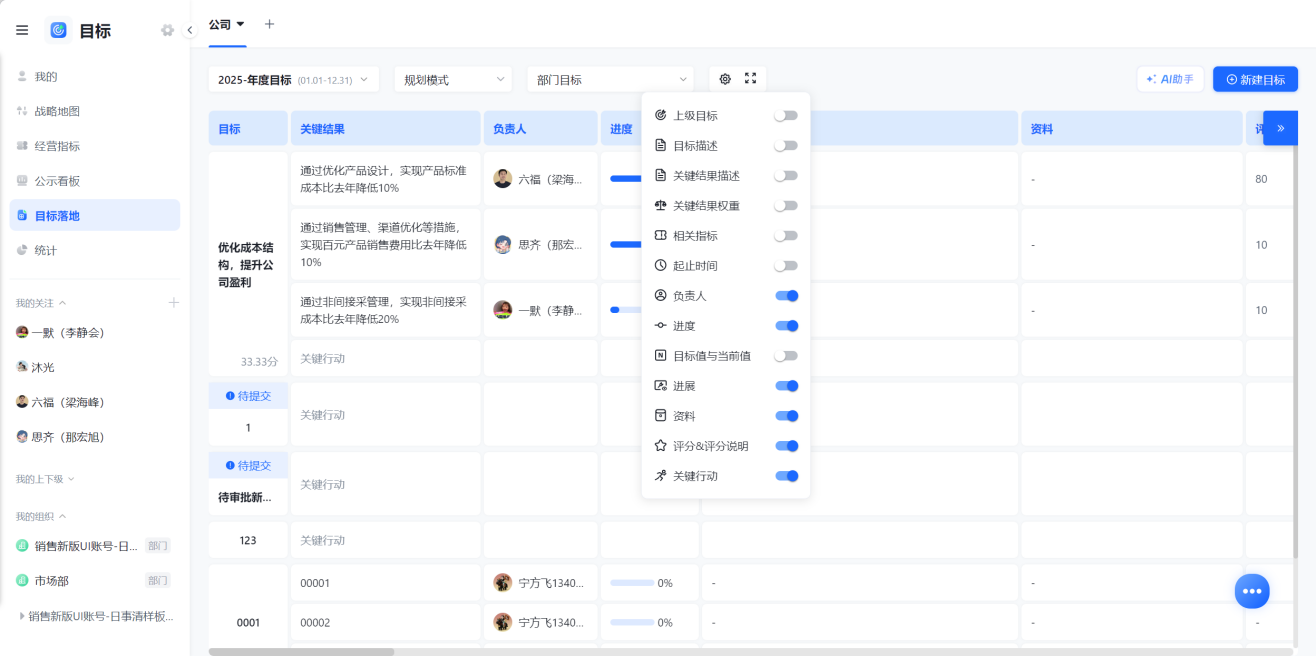Open 战略地图 in sidebar

click(95, 111)
